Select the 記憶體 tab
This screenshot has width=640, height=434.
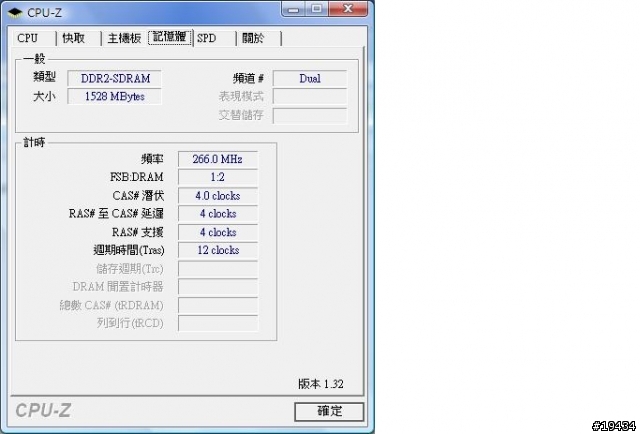point(170,37)
